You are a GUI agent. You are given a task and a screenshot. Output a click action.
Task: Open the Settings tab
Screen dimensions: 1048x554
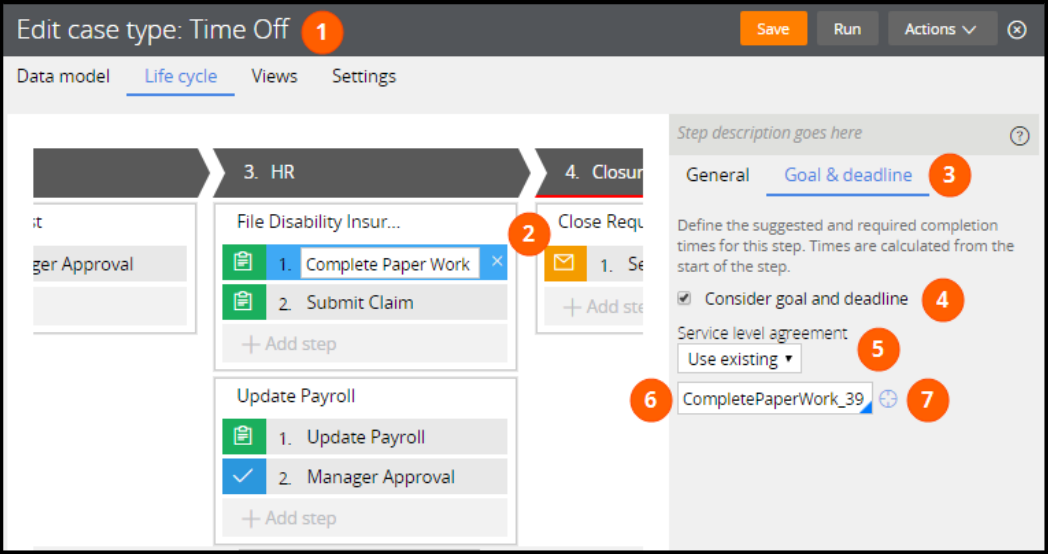364,76
